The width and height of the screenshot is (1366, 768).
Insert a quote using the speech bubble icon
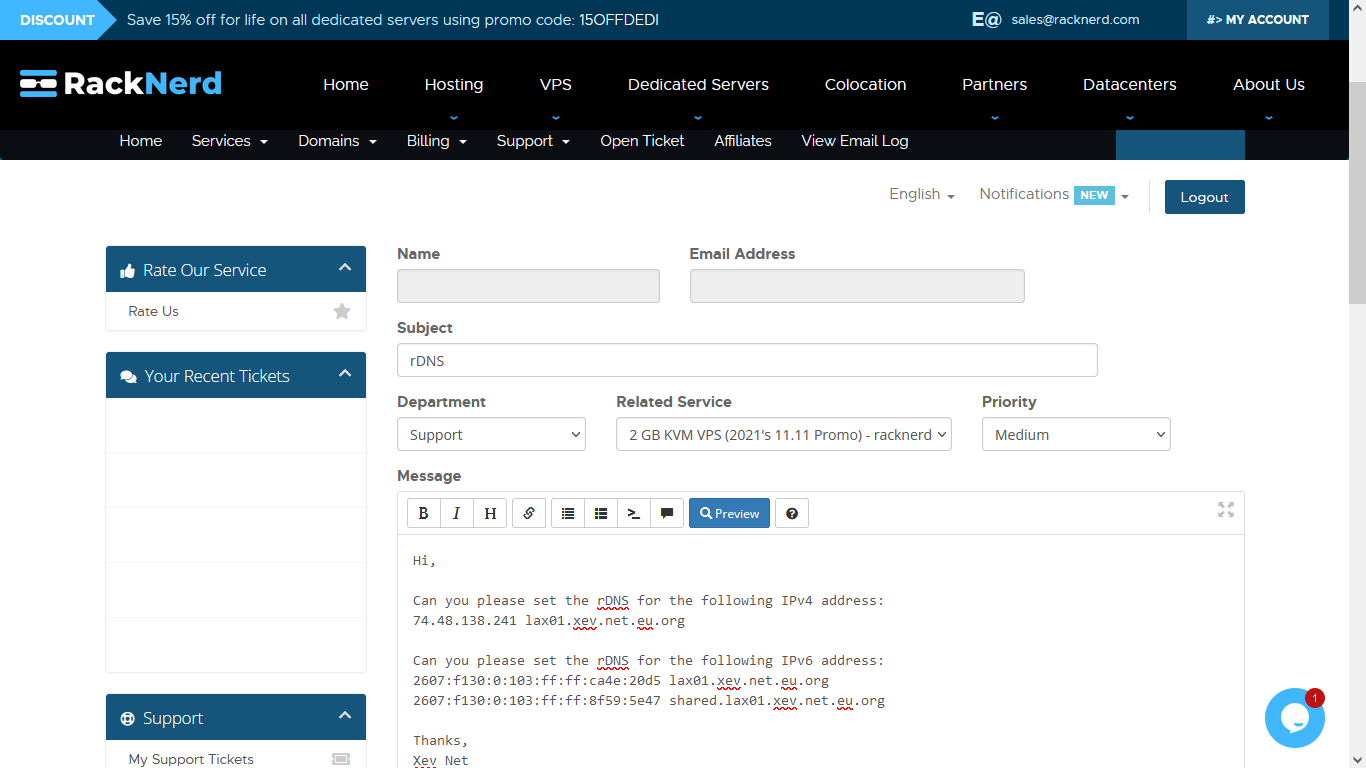666,513
